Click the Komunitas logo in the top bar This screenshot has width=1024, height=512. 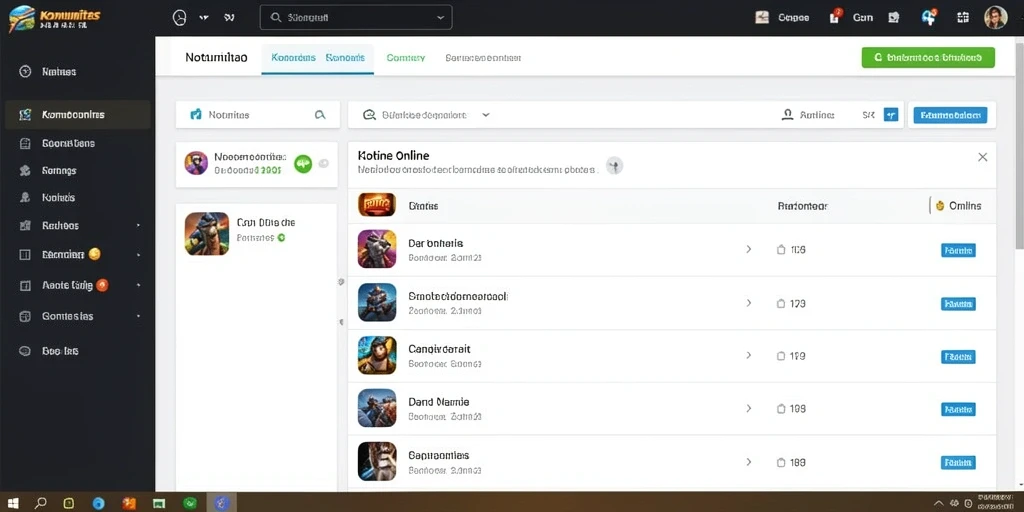point(55,18)
